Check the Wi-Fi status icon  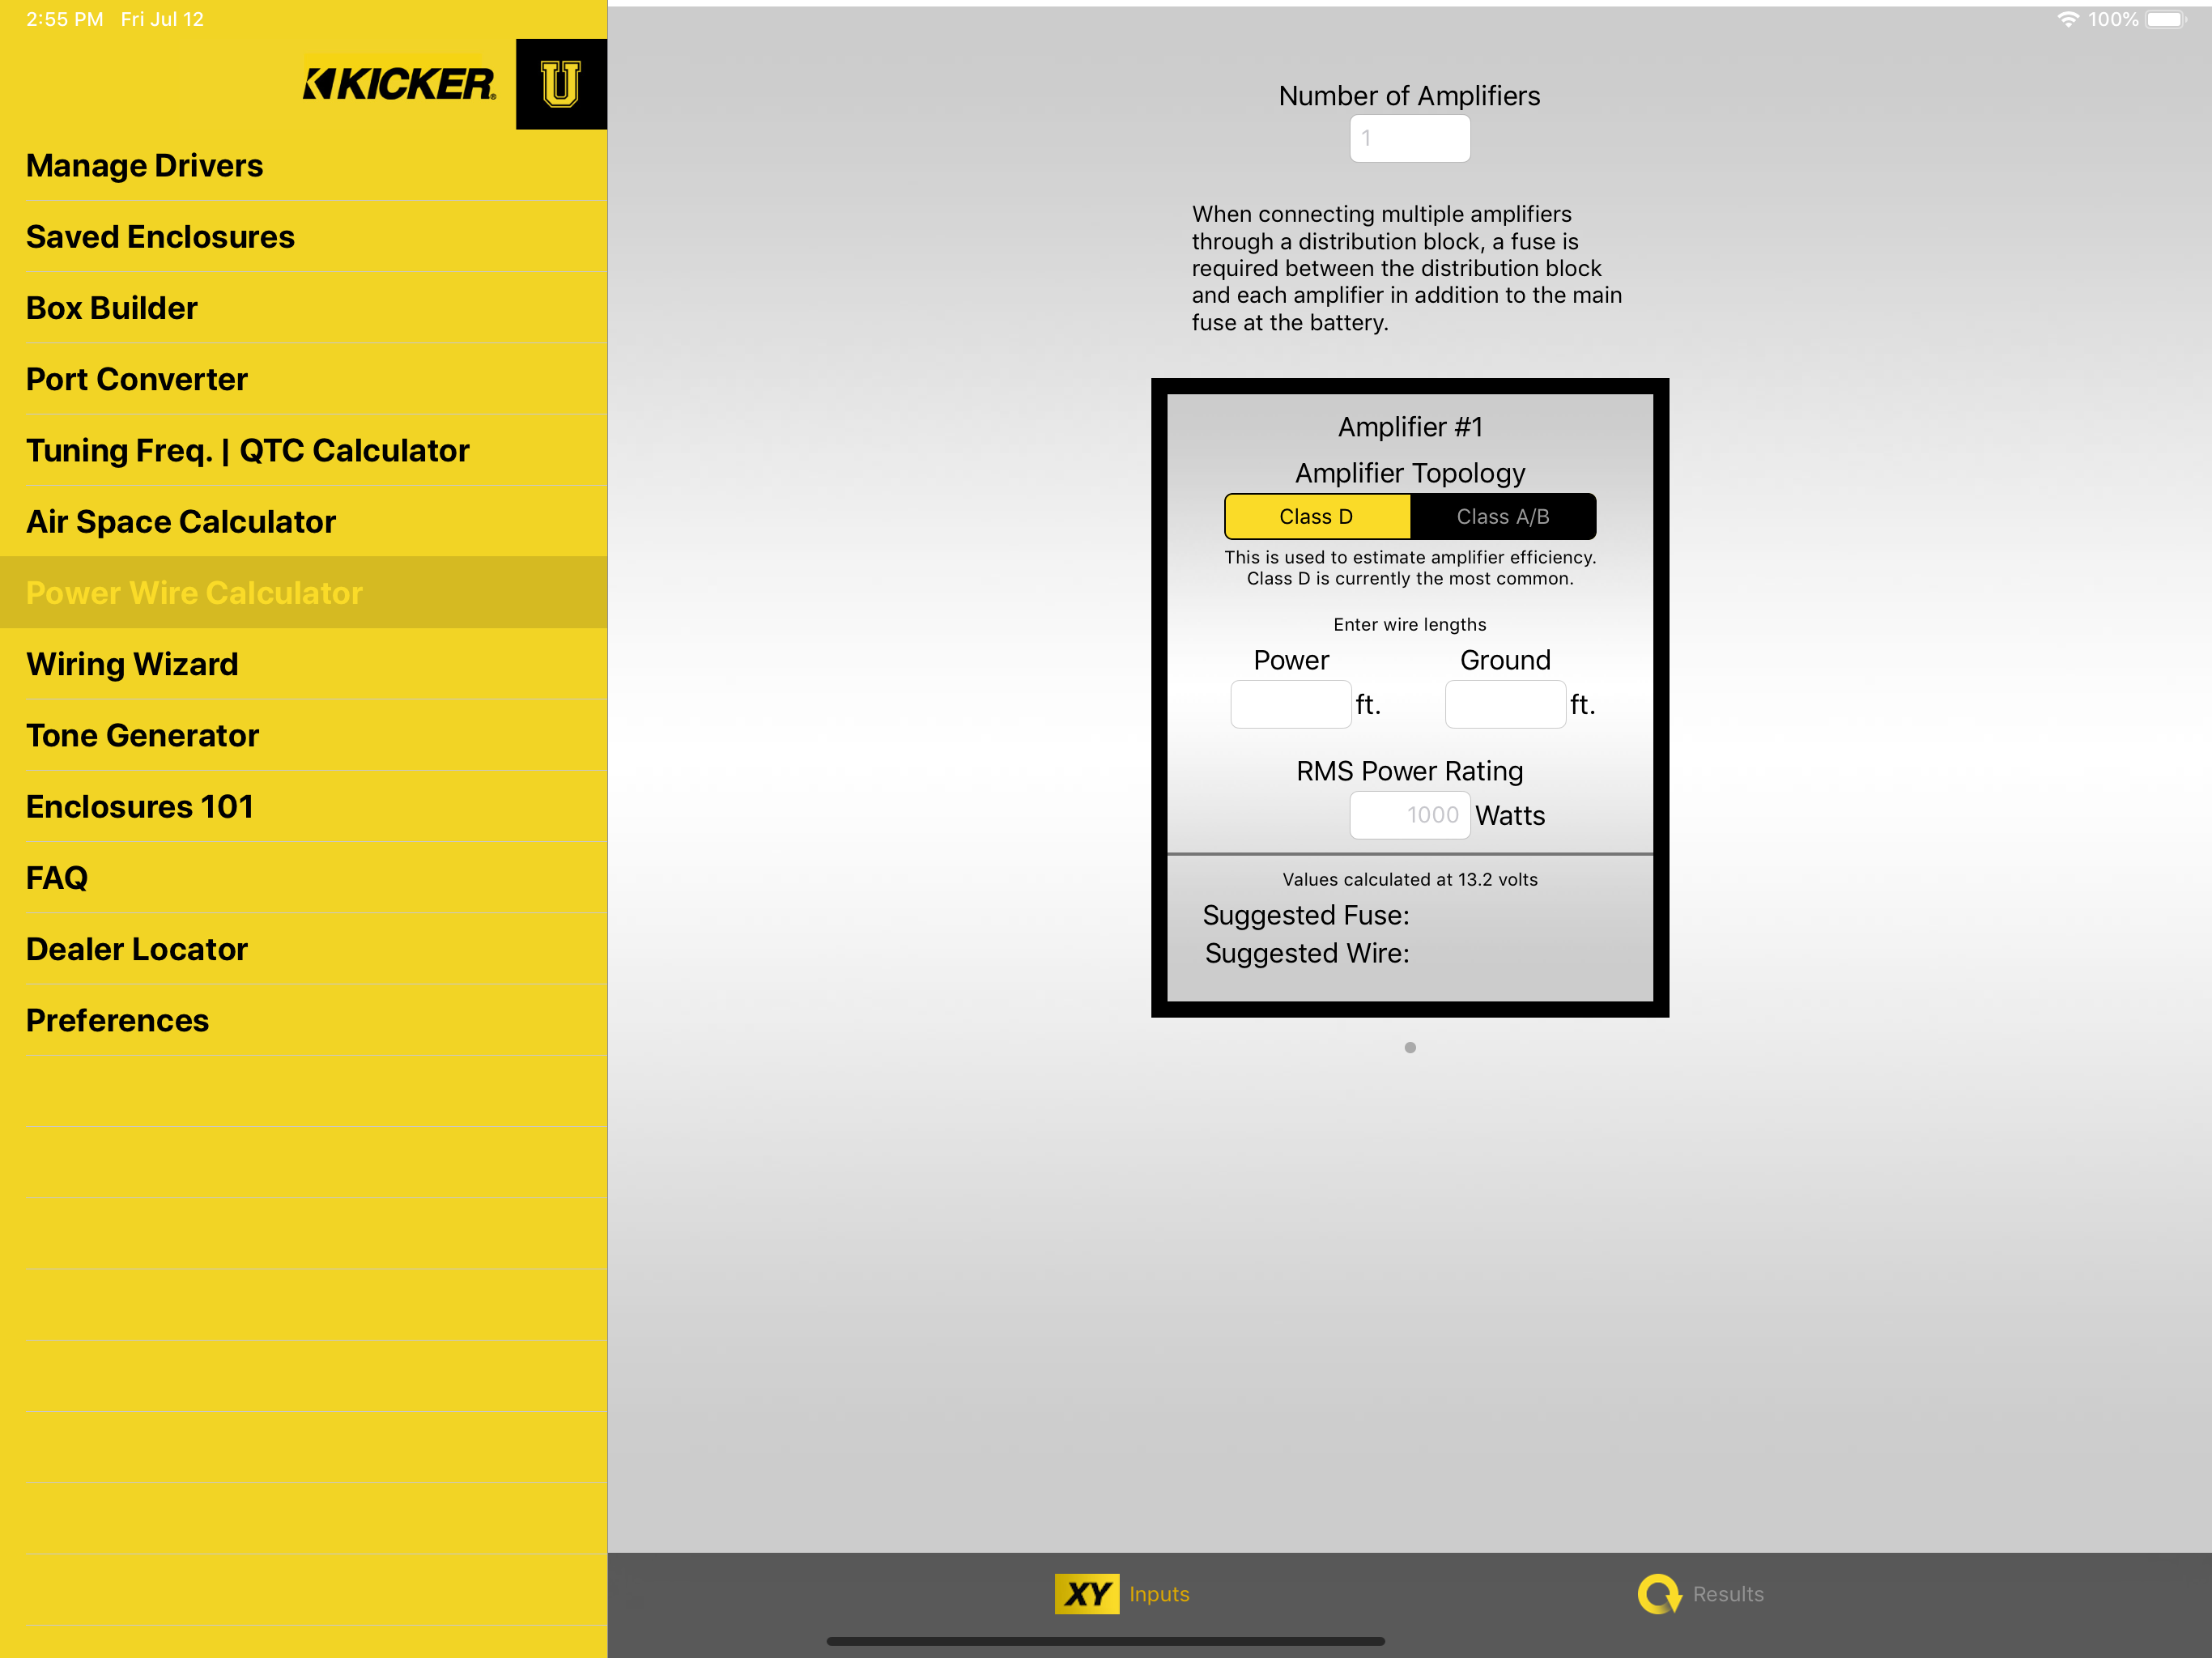click(x=2067, y=19)
